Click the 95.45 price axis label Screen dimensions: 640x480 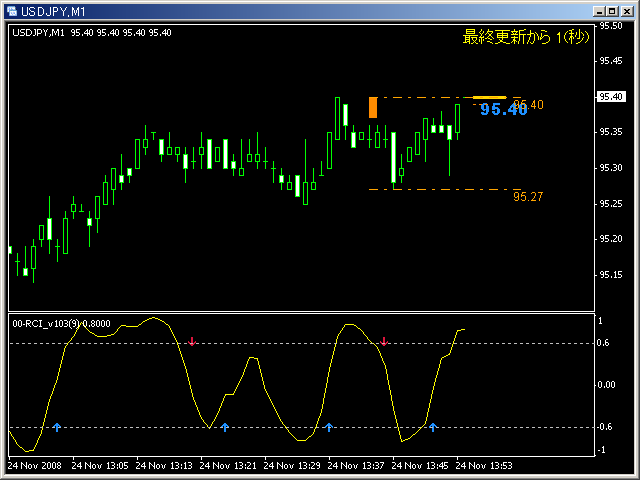(611, 61)
